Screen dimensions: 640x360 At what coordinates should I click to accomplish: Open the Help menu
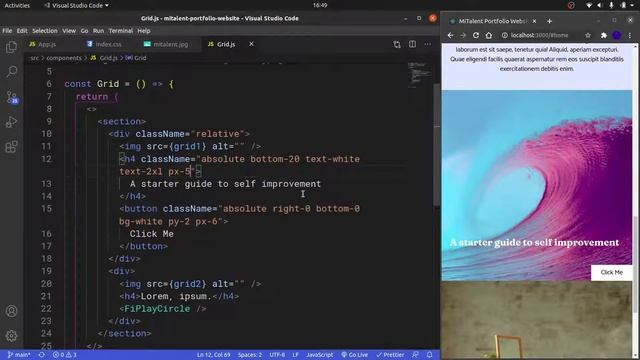144,31
